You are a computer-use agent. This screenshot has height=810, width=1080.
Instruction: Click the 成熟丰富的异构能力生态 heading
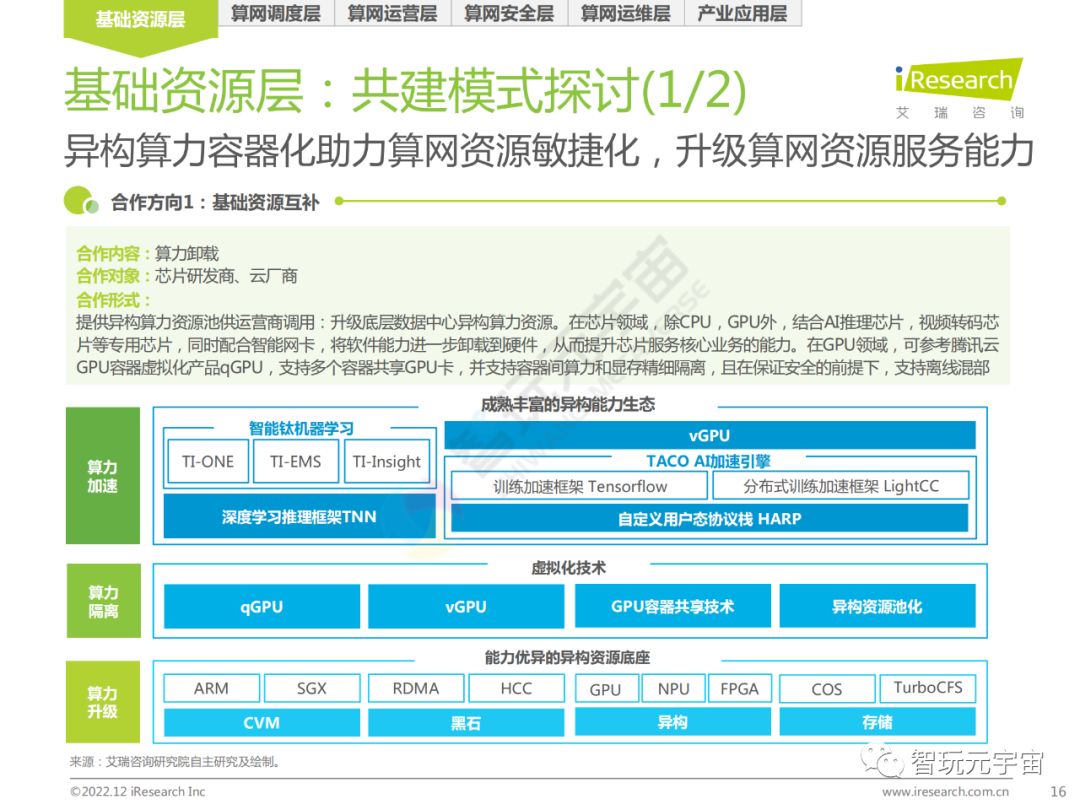[x=568, y=404]
